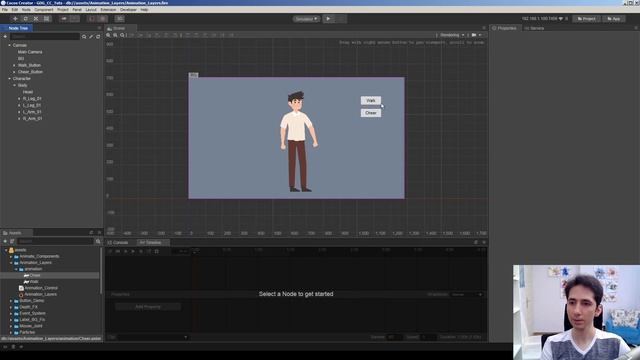This screenshot has height=360, width=640.
Task: Collapse the Character node
Action: pyautogui.click(x=9, y=78)
